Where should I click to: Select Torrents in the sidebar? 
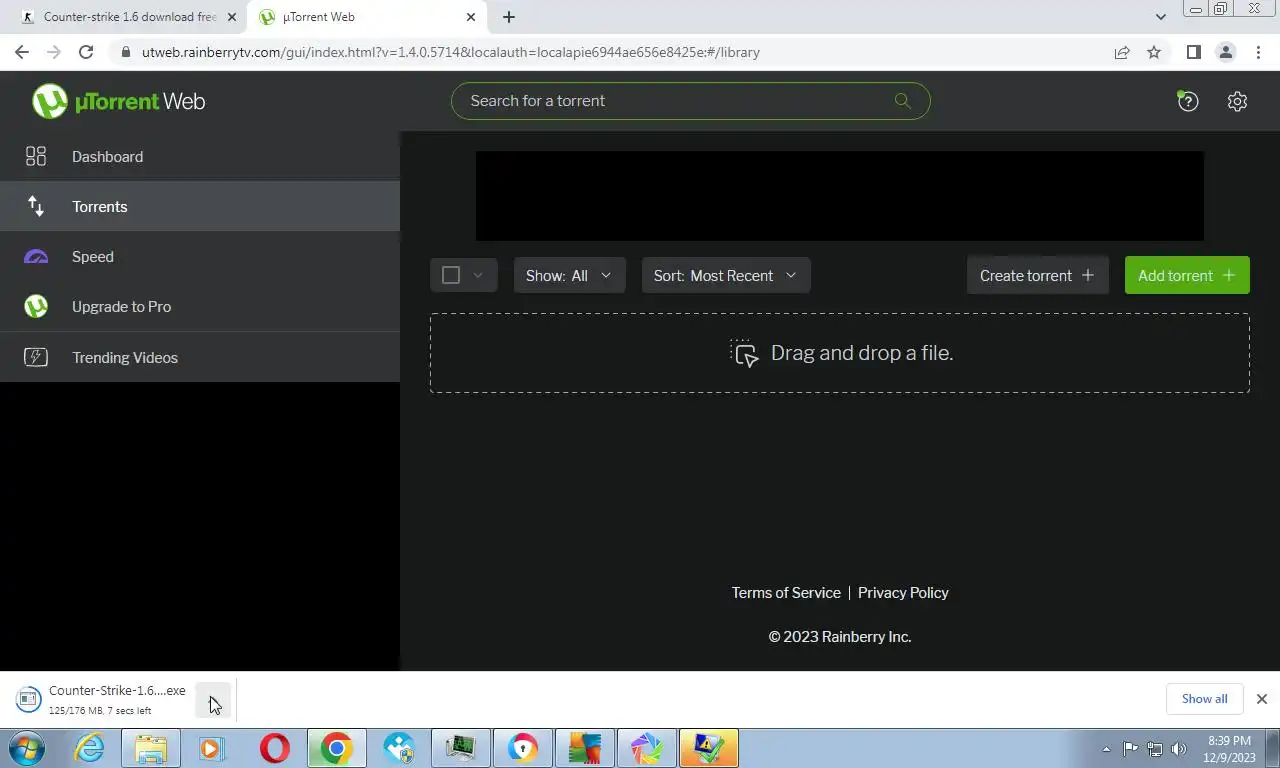coord(200,206)
